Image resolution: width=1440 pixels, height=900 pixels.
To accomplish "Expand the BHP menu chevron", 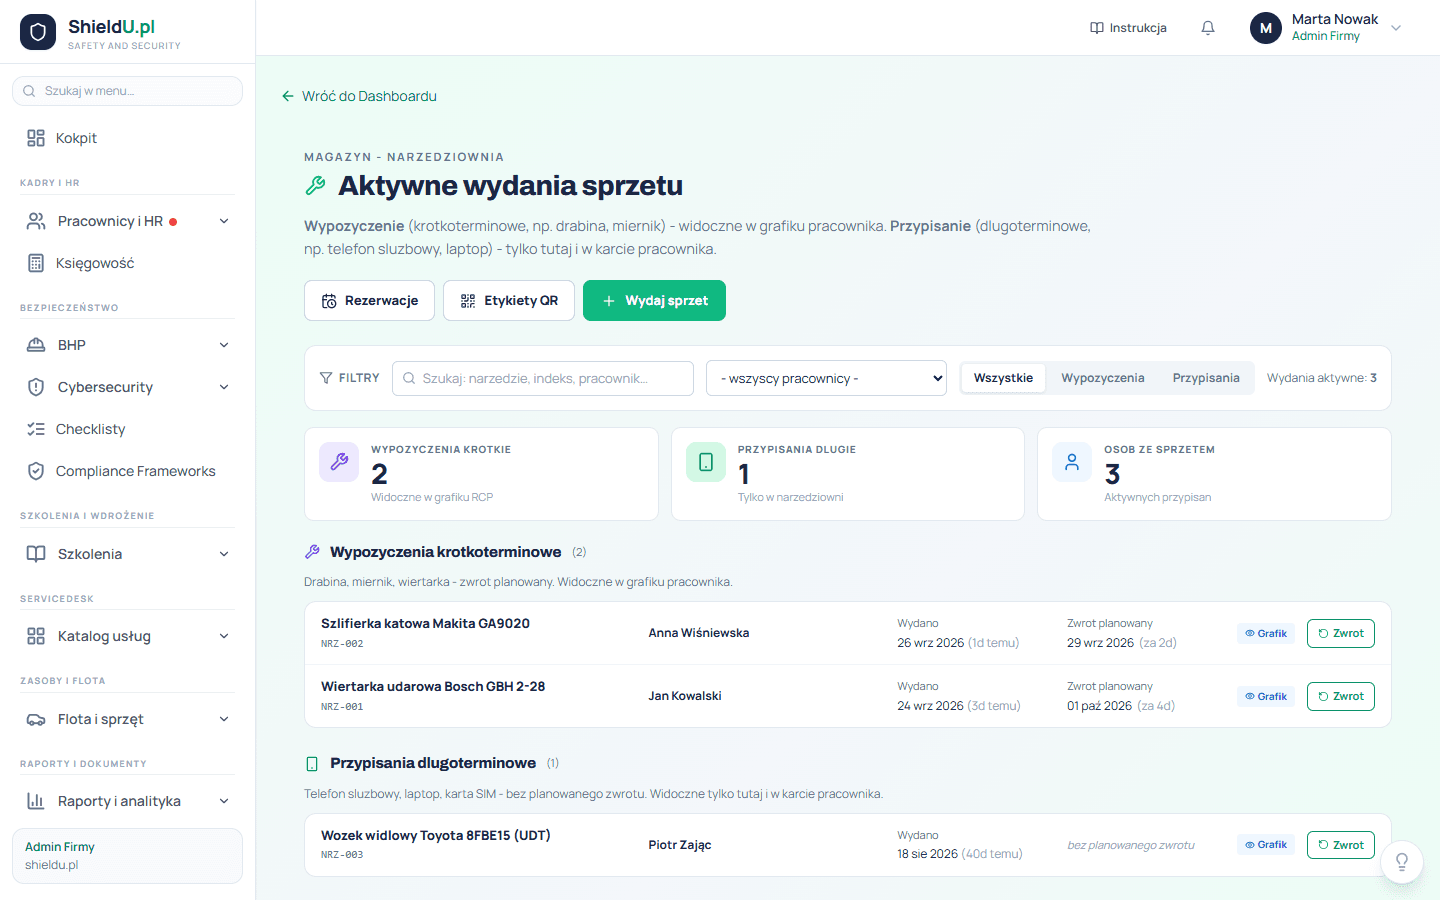I will 224,345.
